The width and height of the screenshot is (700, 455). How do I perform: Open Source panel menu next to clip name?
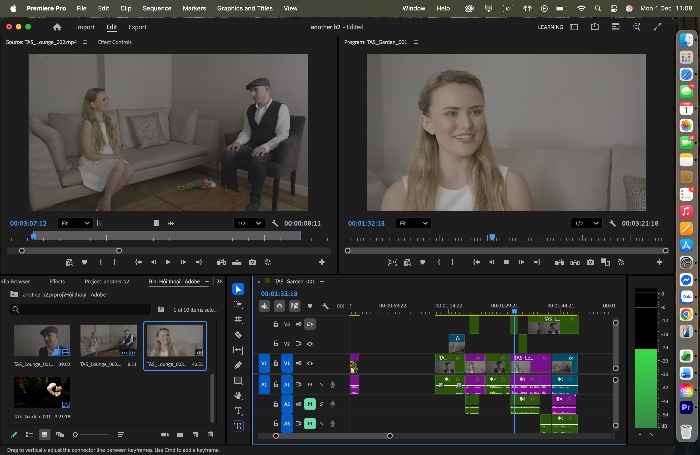pos(85,42)
